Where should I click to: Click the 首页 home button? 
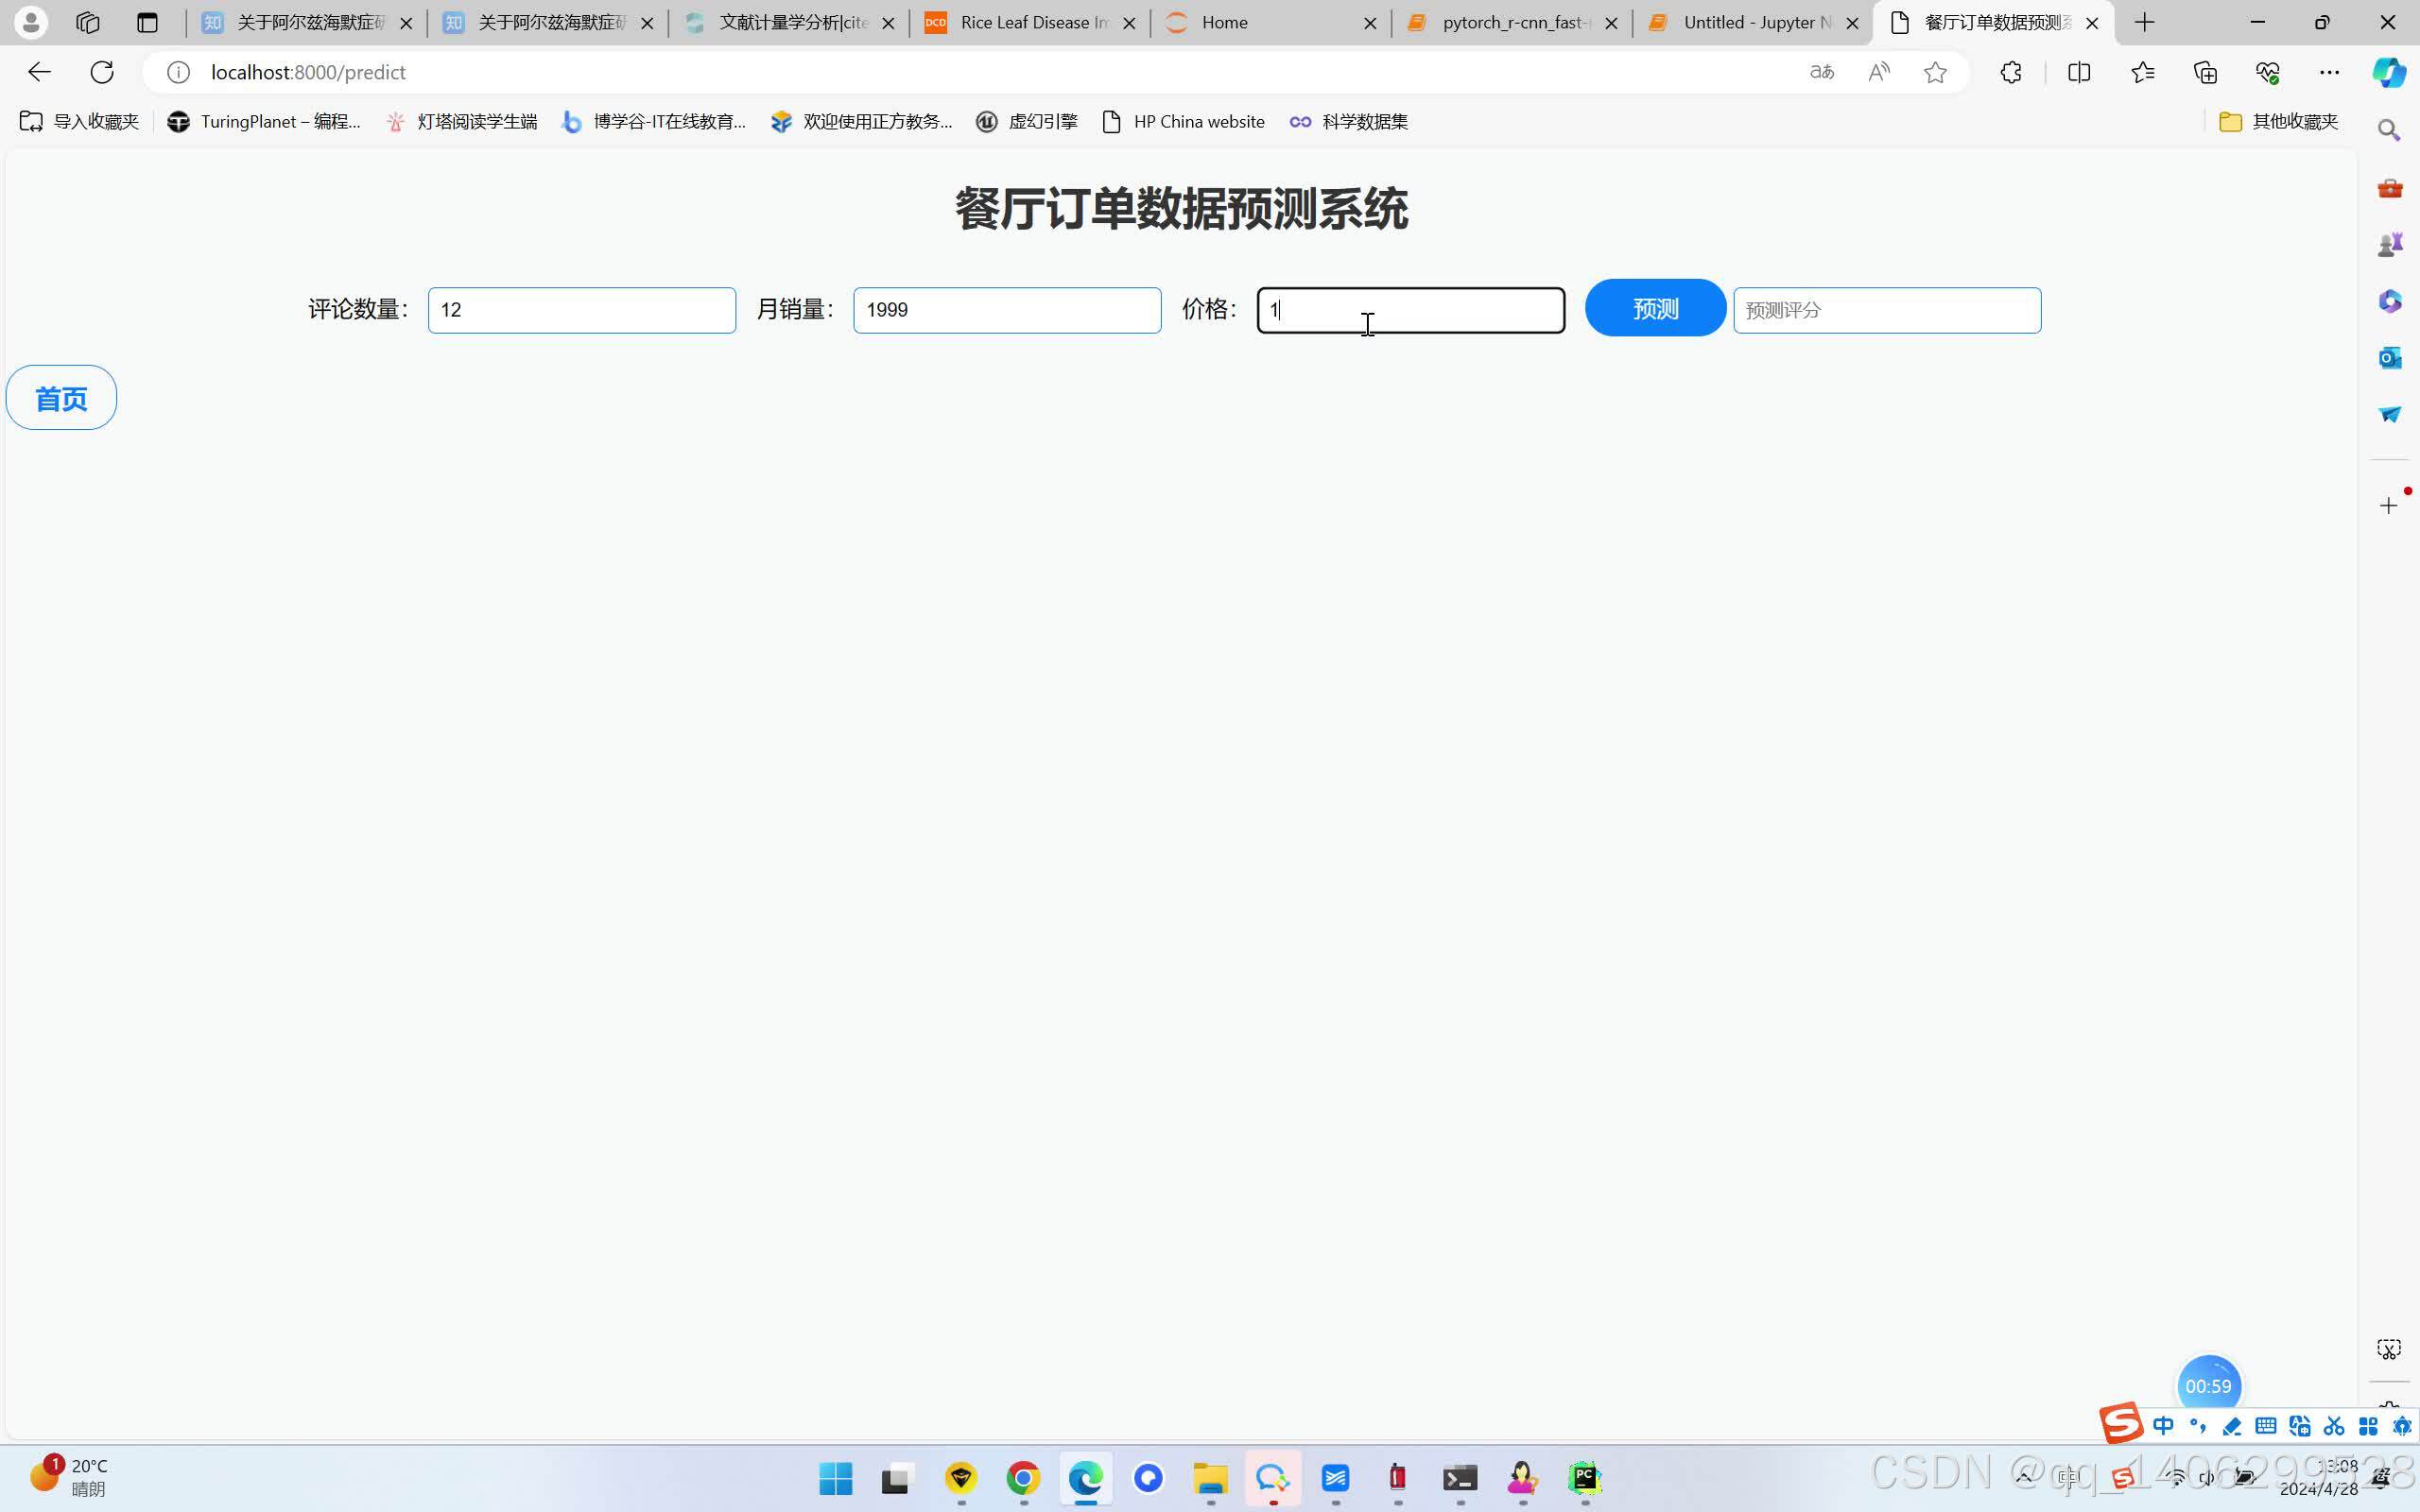pos(61,398)
